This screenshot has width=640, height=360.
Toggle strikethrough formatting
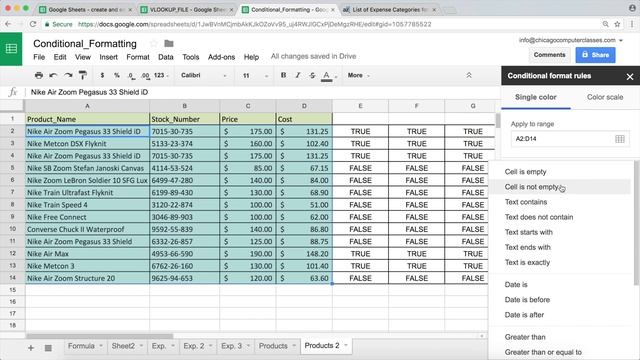312,75
